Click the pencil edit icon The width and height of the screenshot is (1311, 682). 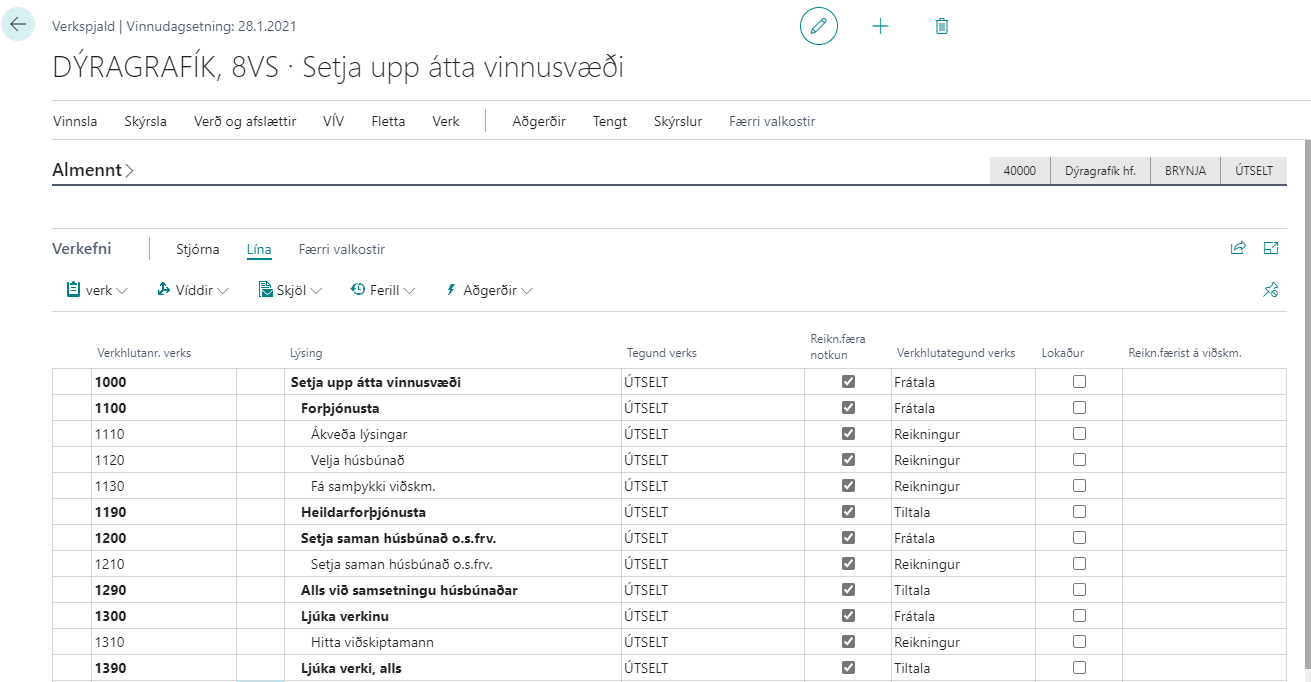coord(819,26)
